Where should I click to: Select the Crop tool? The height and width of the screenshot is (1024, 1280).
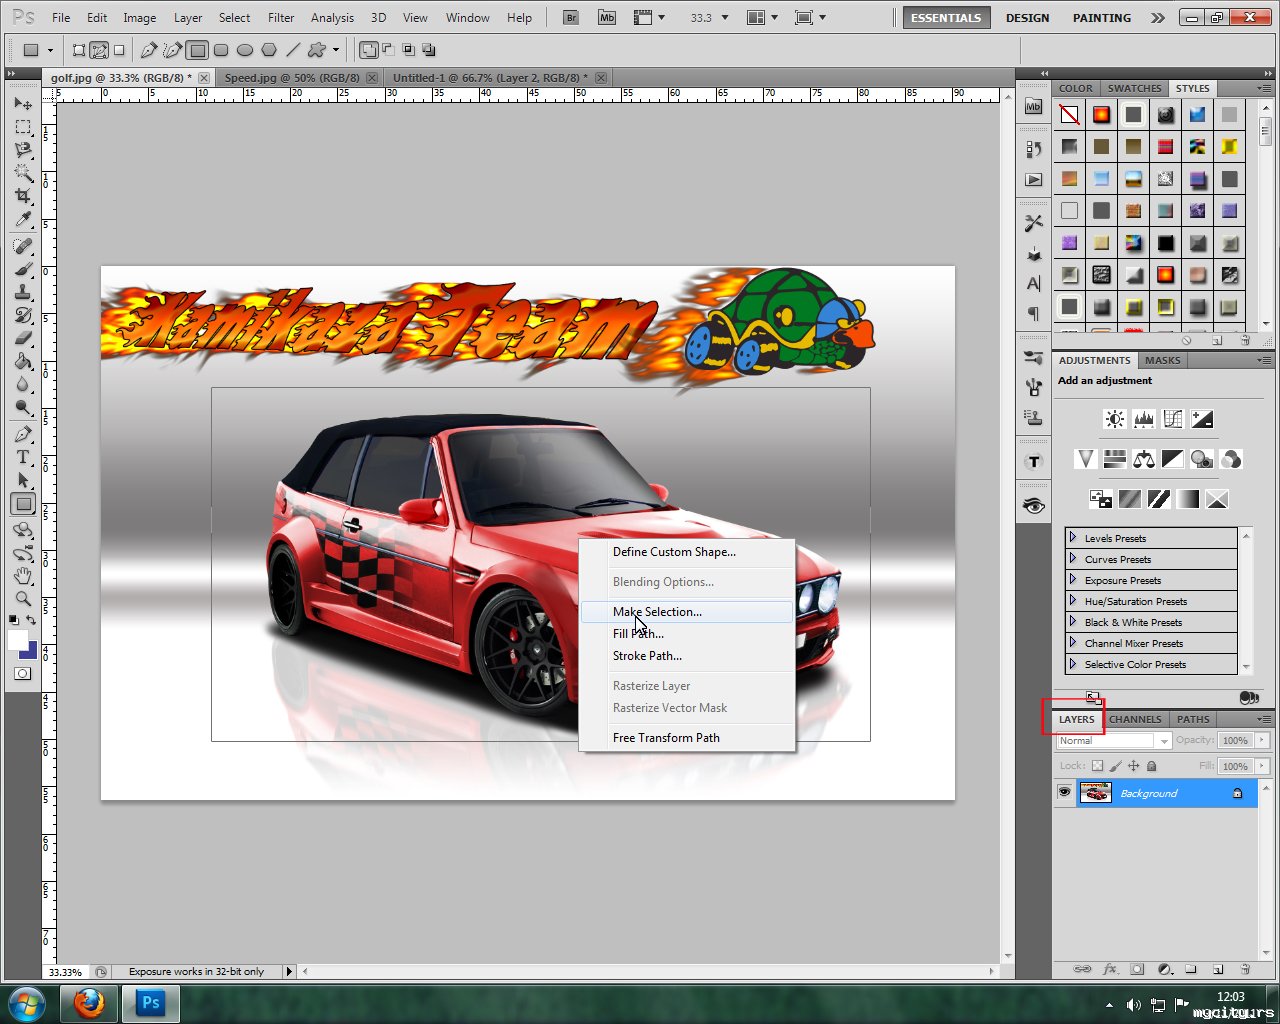point(23,196)
